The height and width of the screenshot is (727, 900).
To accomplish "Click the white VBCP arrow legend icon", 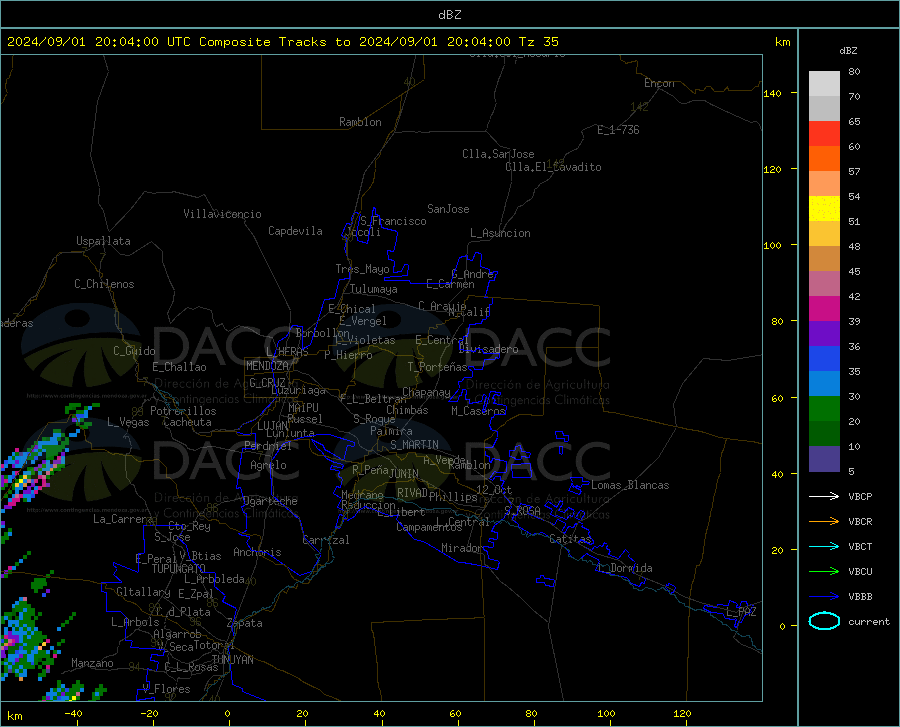I will [x=824, y=496].
